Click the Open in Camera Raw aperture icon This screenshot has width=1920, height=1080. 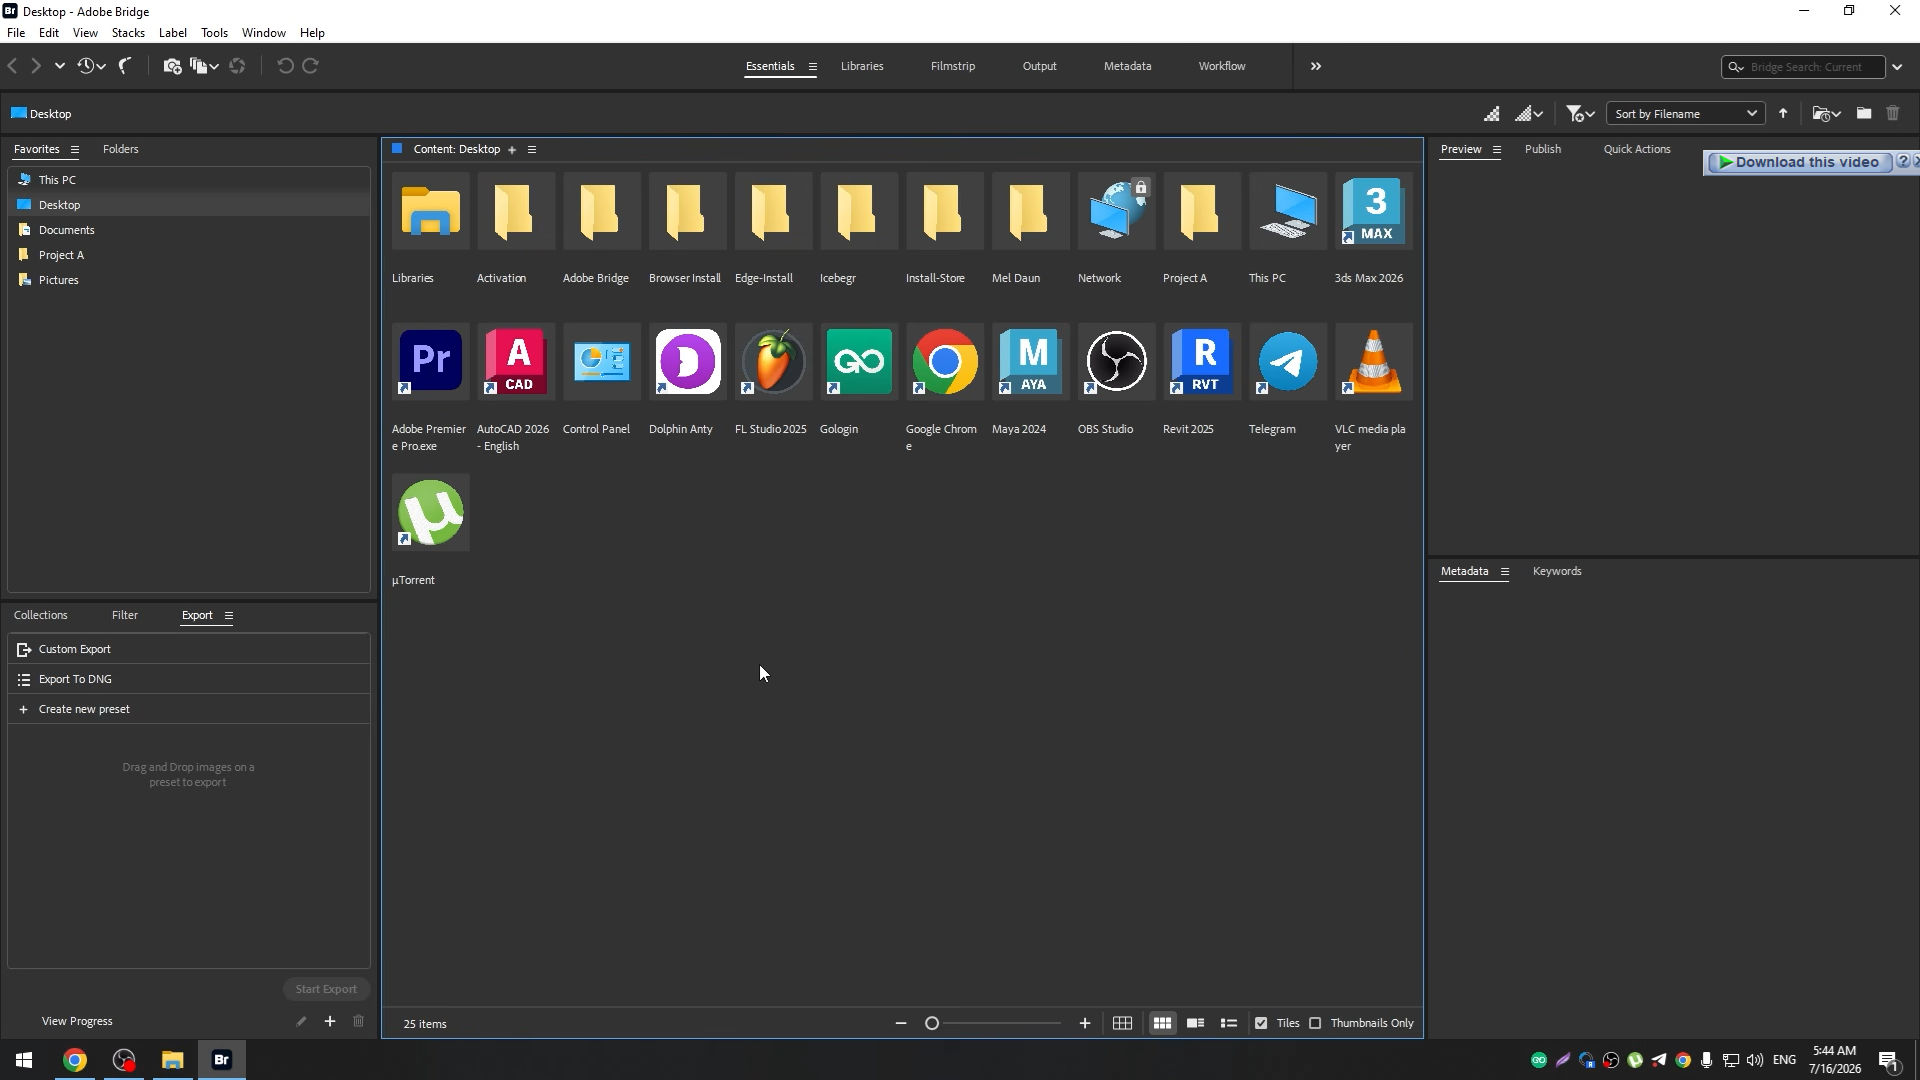coord(237,66)
